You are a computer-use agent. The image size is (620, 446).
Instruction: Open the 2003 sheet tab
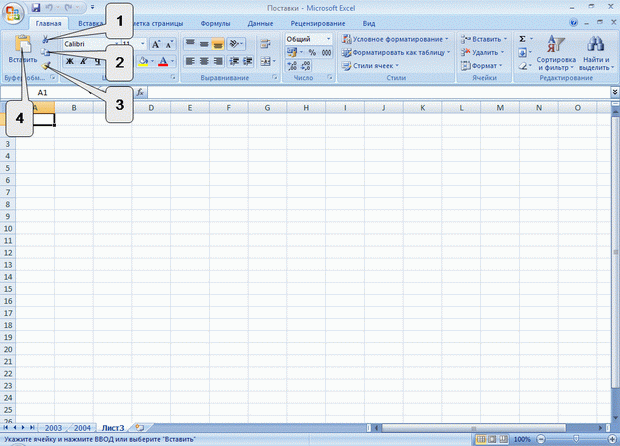point(53,428)
